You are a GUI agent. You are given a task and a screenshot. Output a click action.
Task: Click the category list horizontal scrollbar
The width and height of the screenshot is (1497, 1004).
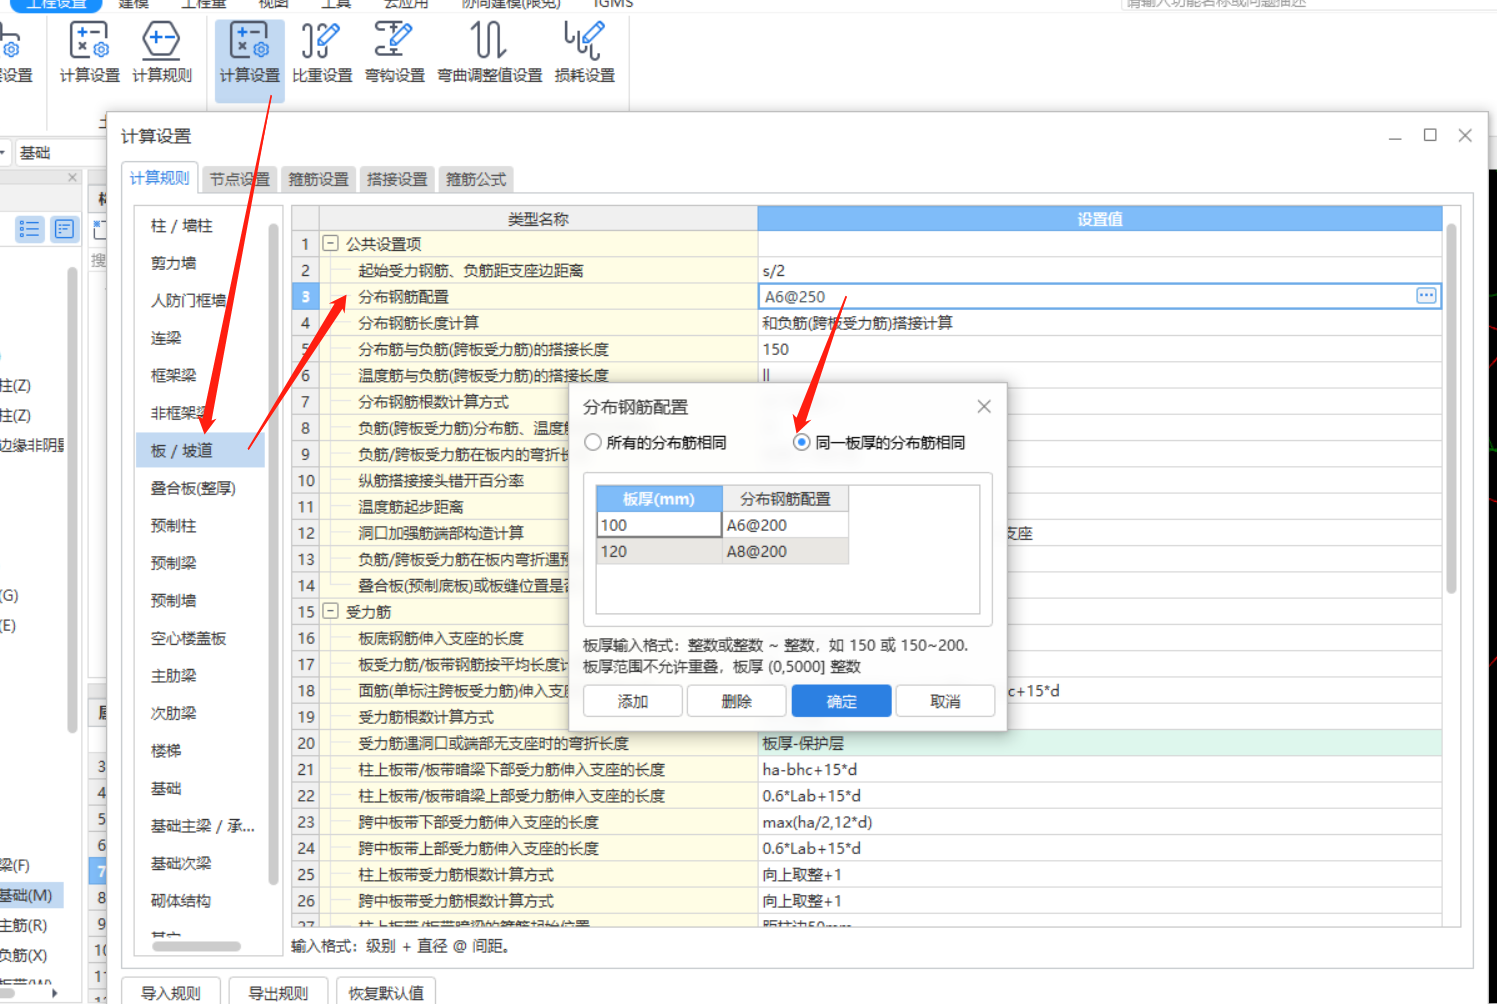pyautogui.click(x=196, y=946)
